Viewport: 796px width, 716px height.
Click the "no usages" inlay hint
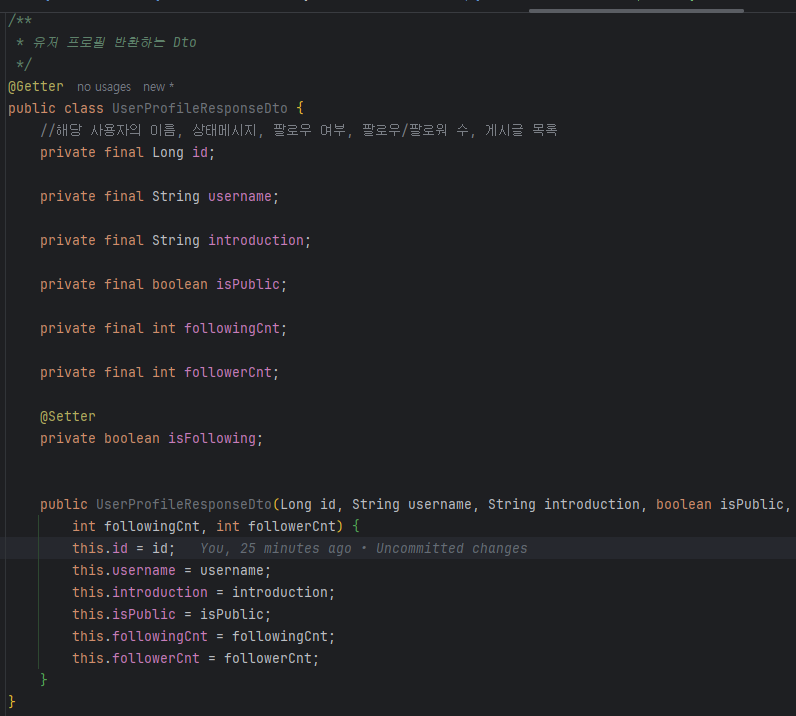[104, 87]
